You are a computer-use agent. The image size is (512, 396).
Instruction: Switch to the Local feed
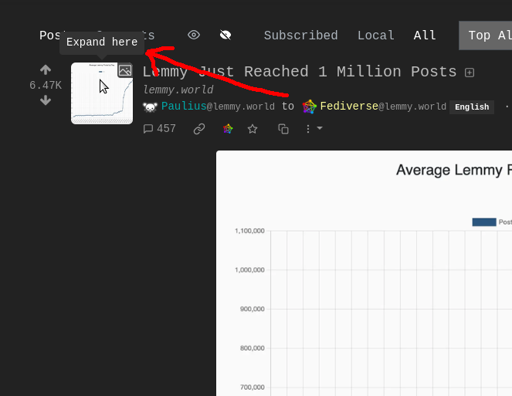click(x=376, y=35)
